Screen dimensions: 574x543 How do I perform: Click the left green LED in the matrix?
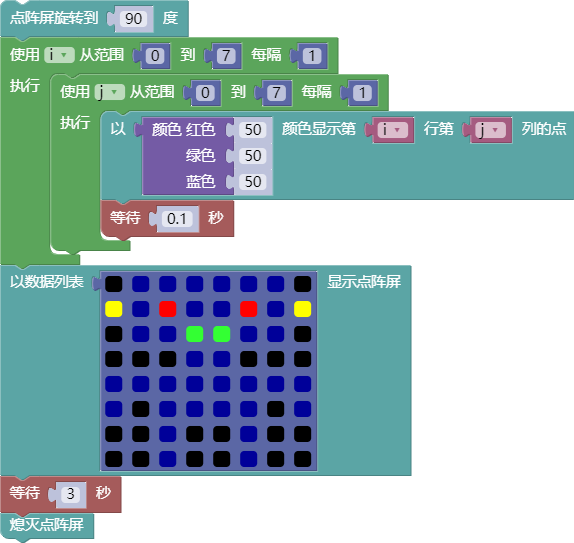click(x=195, y=334)
